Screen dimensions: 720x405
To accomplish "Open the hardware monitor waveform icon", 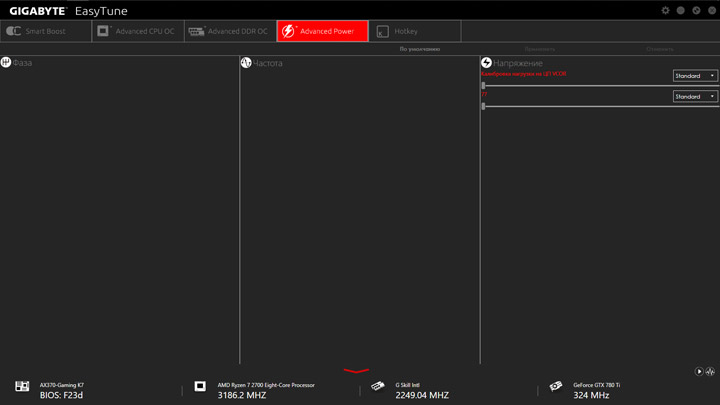I will 710,371.
